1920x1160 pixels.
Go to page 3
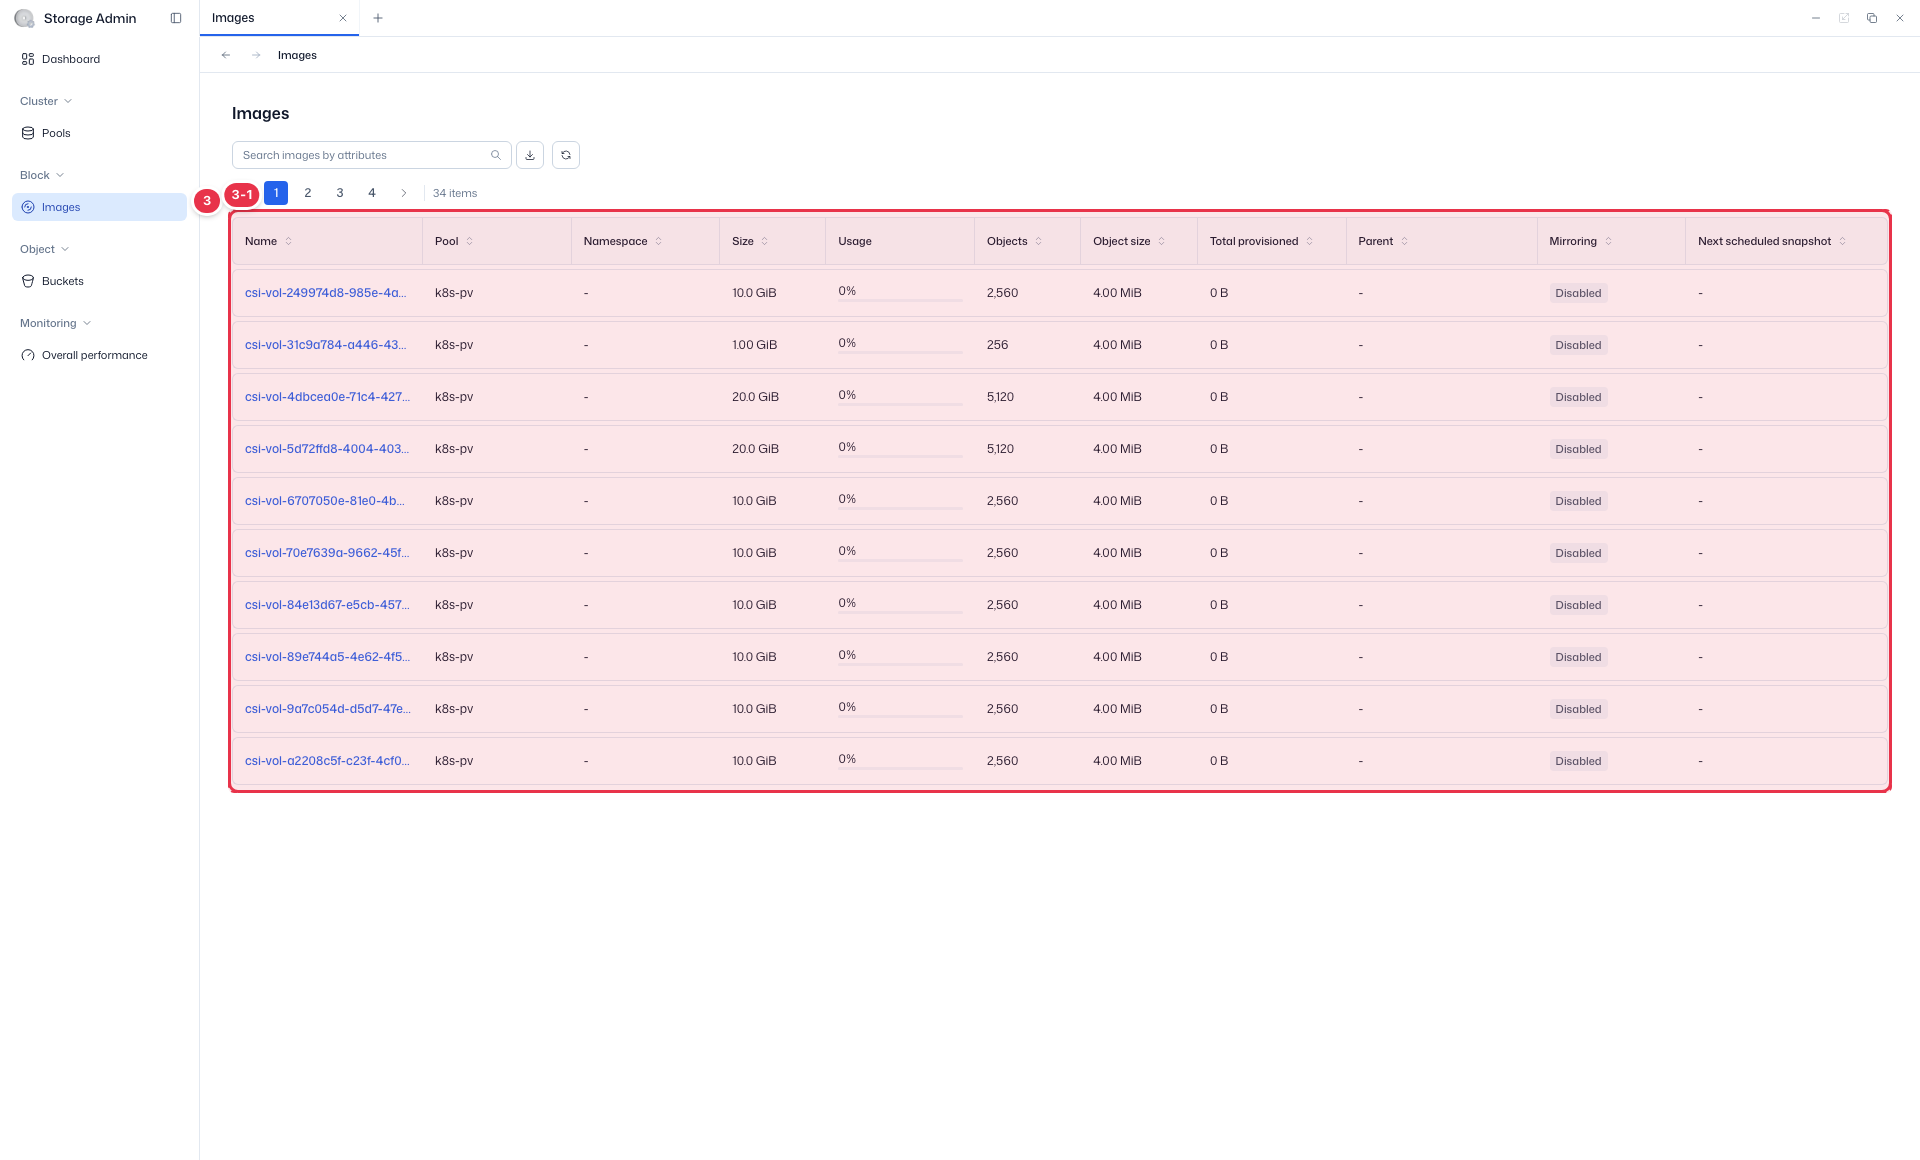pos(340,193)
